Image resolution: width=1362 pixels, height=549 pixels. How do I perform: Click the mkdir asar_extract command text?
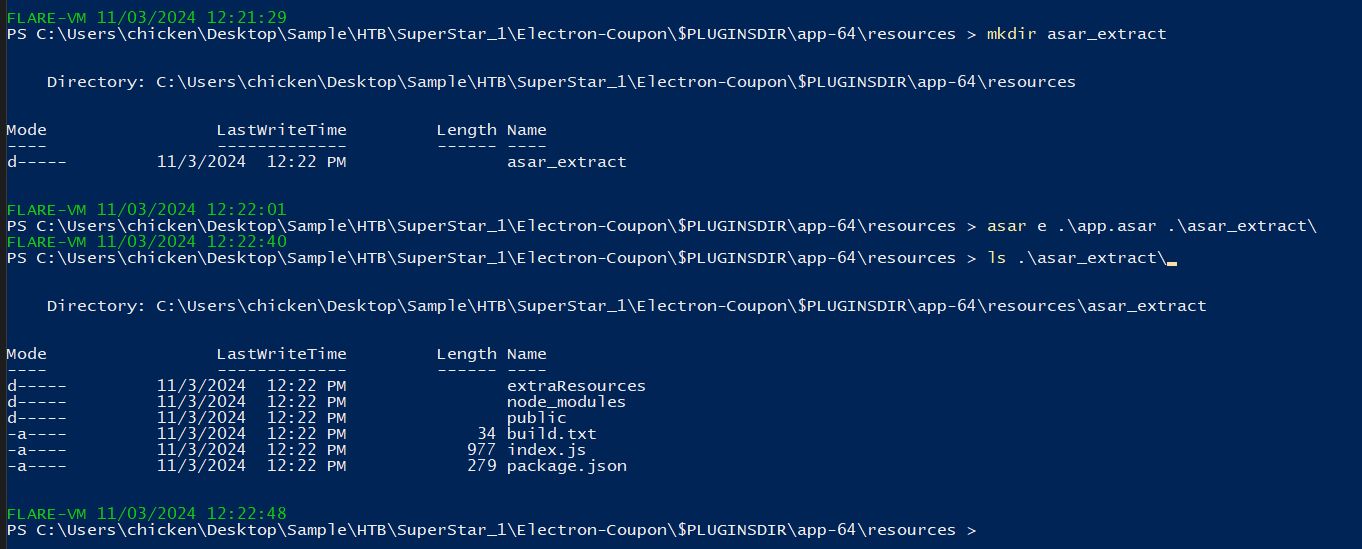(x=1076, y=34)
